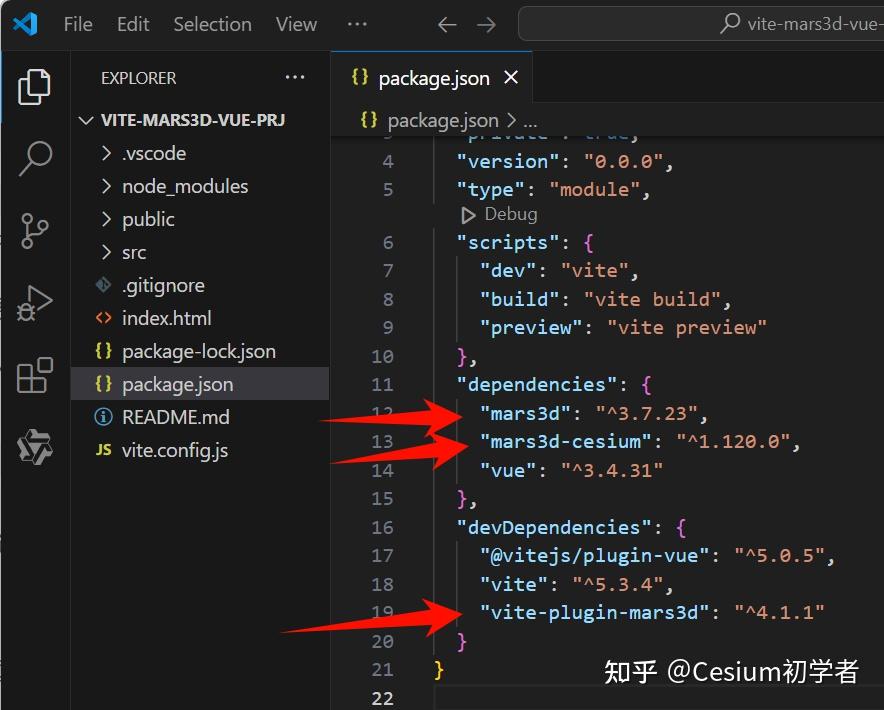Screen dimensions: 884x710
Task: Open the Extensions view icon
Action: click(x=34, y=376)
